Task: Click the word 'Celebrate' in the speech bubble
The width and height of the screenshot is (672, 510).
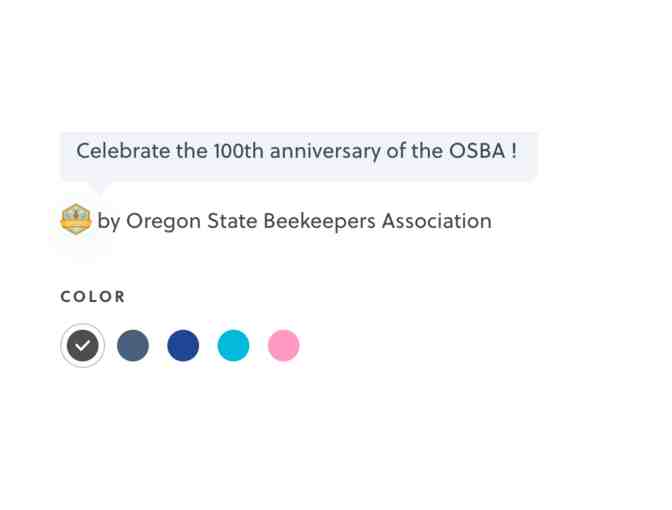Action: [122, 152]
